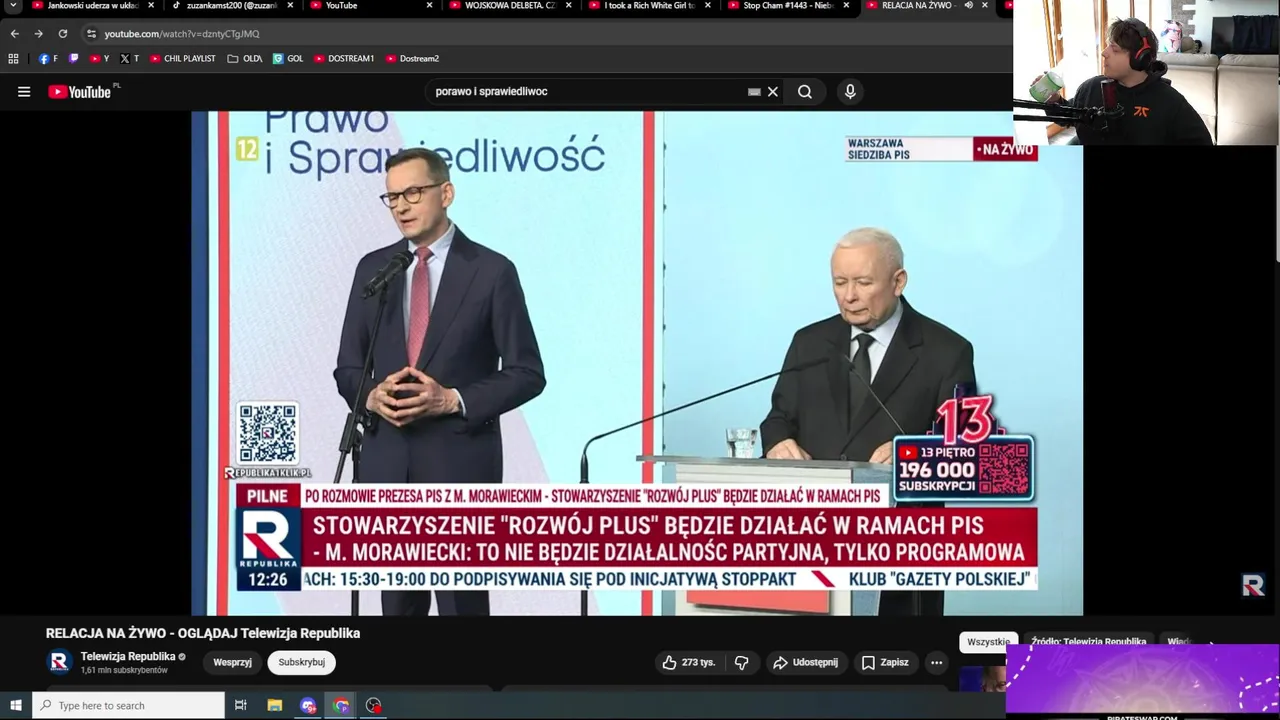
Task: Share the video with Udostępnij
Action: (806, 662)
